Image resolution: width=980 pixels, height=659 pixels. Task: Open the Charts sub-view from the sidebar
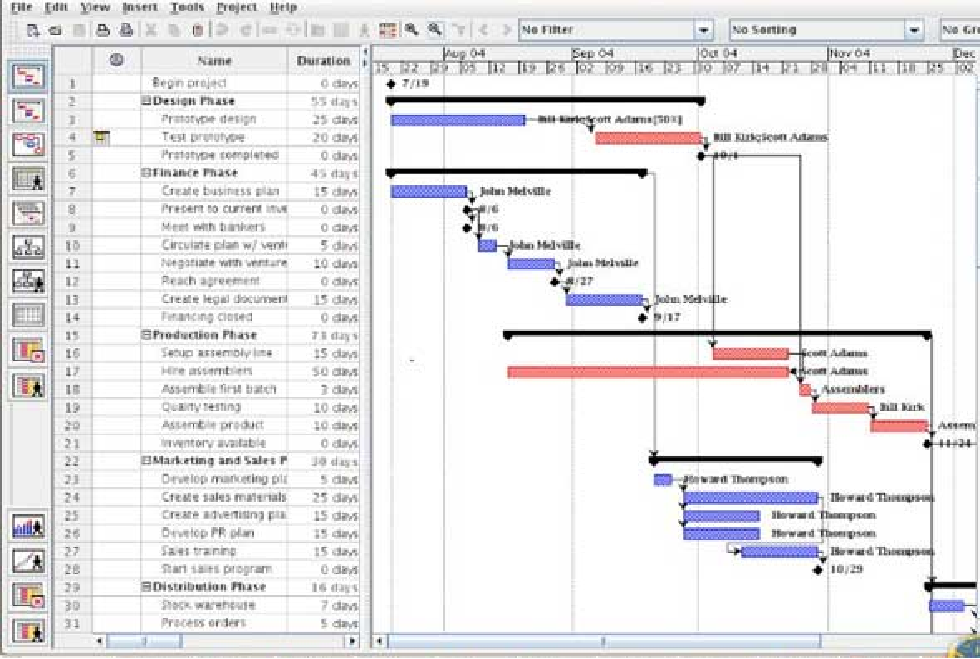click(x=29, y=562)
